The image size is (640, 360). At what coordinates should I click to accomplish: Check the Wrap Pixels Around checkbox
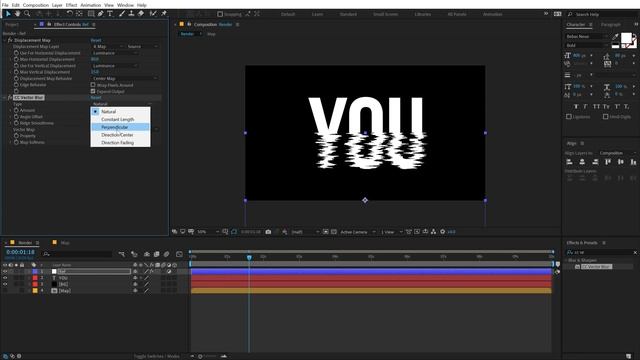(x=93, y=85)
